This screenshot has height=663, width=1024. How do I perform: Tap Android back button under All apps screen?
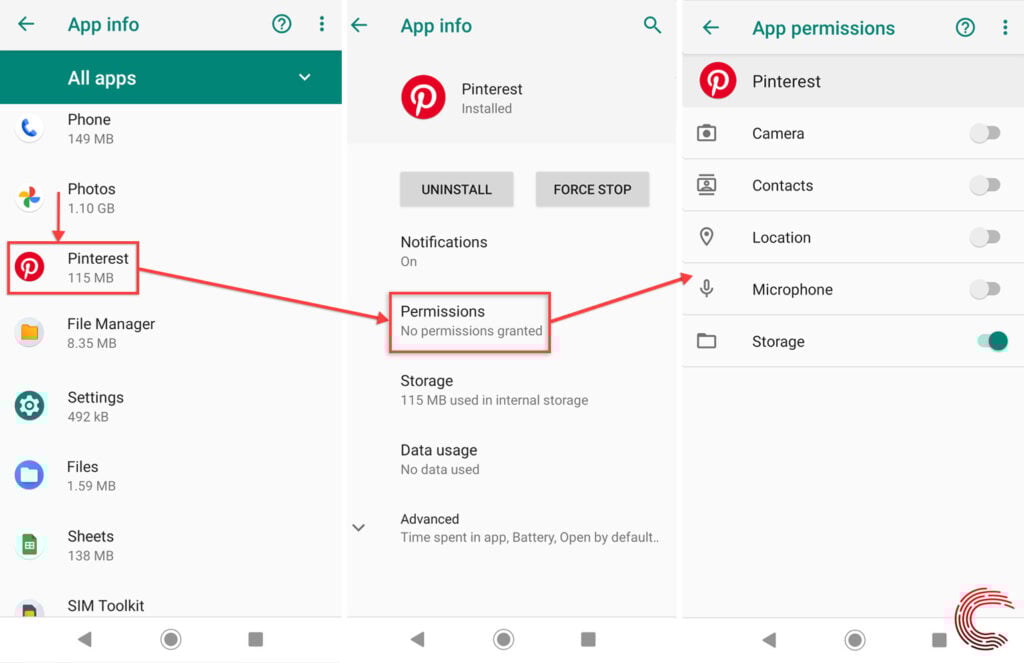[x=85, y=639]
